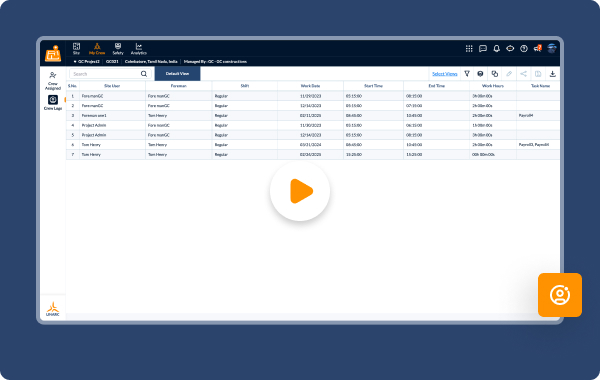The width and height of the screenshot is (600, 380).
Task: Open the notifications bell
Action: [497, 49]
